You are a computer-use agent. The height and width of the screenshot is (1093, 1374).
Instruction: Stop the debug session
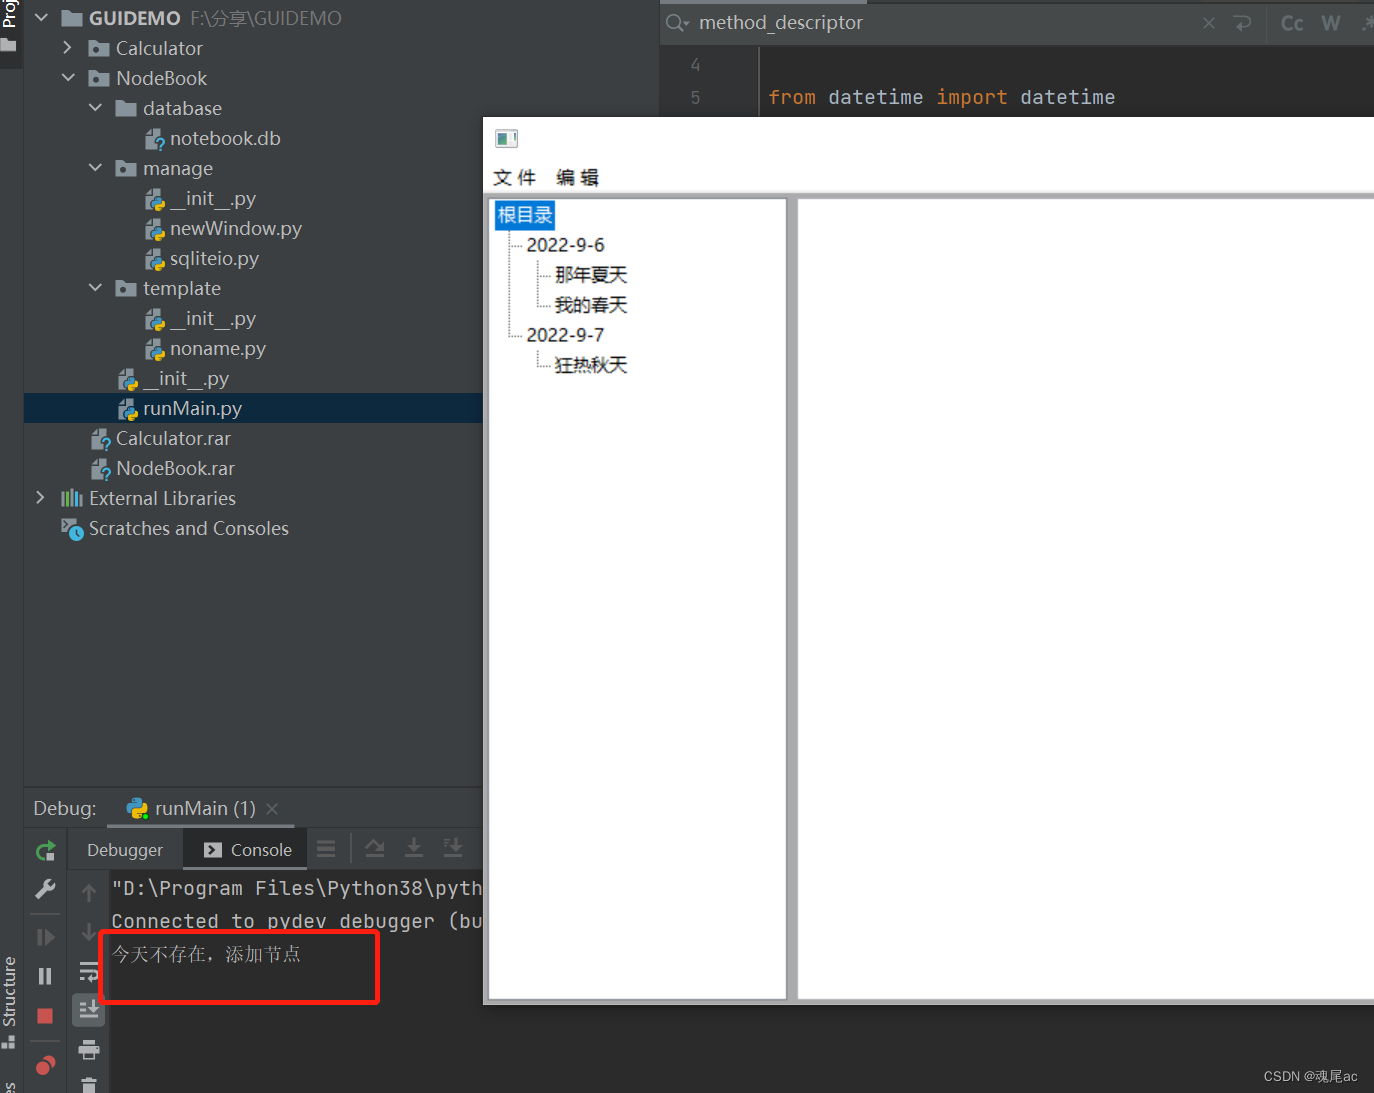[45, 1016]
